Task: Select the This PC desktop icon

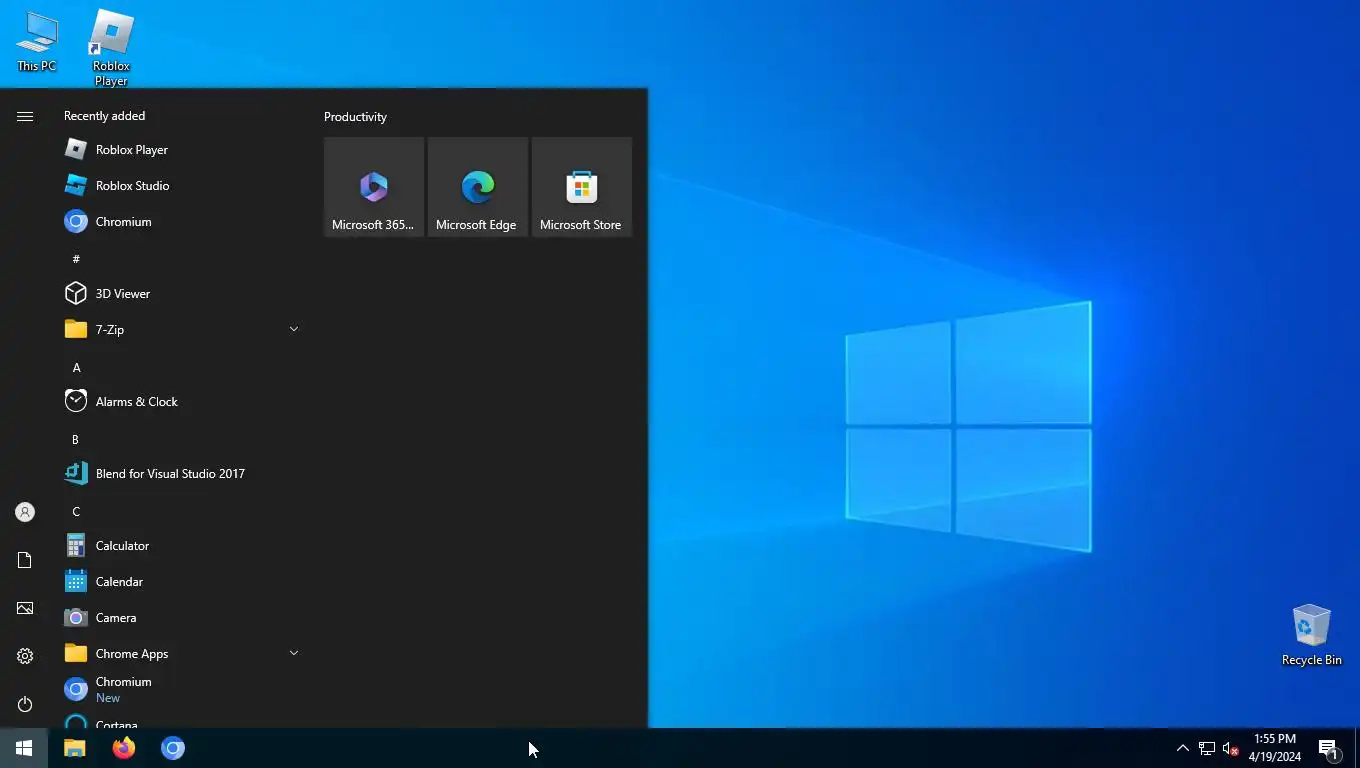Action: 37,42
